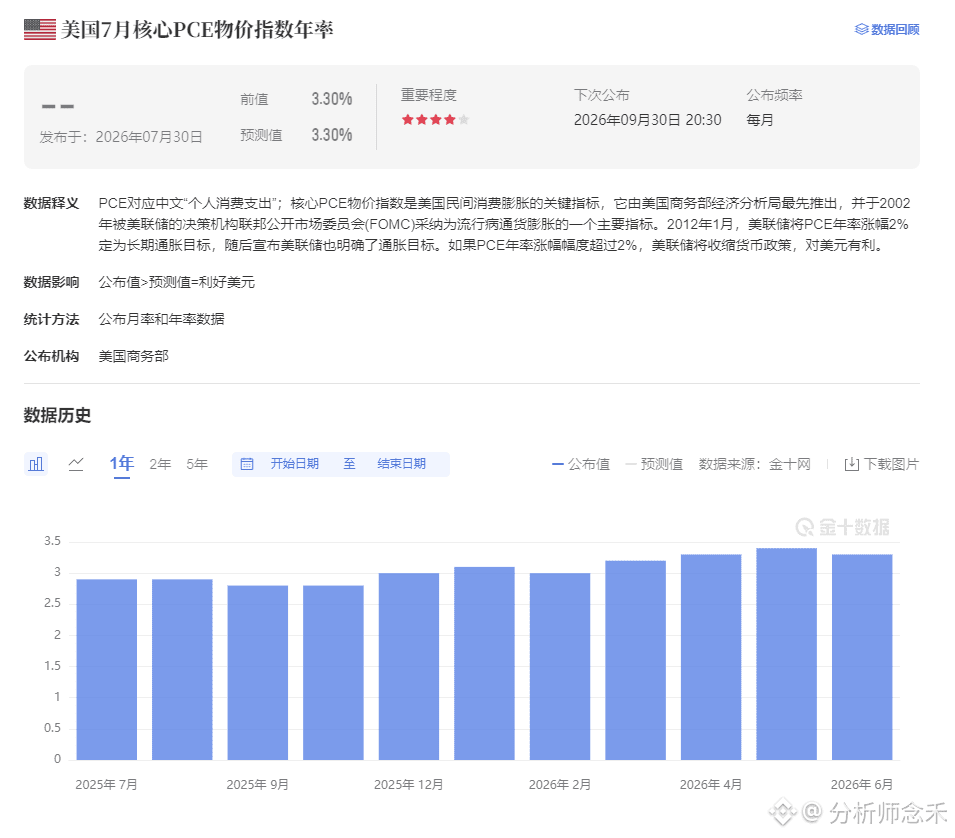Click the 公布频率 label
Screen dimensions: 955x838
(775, 95)
